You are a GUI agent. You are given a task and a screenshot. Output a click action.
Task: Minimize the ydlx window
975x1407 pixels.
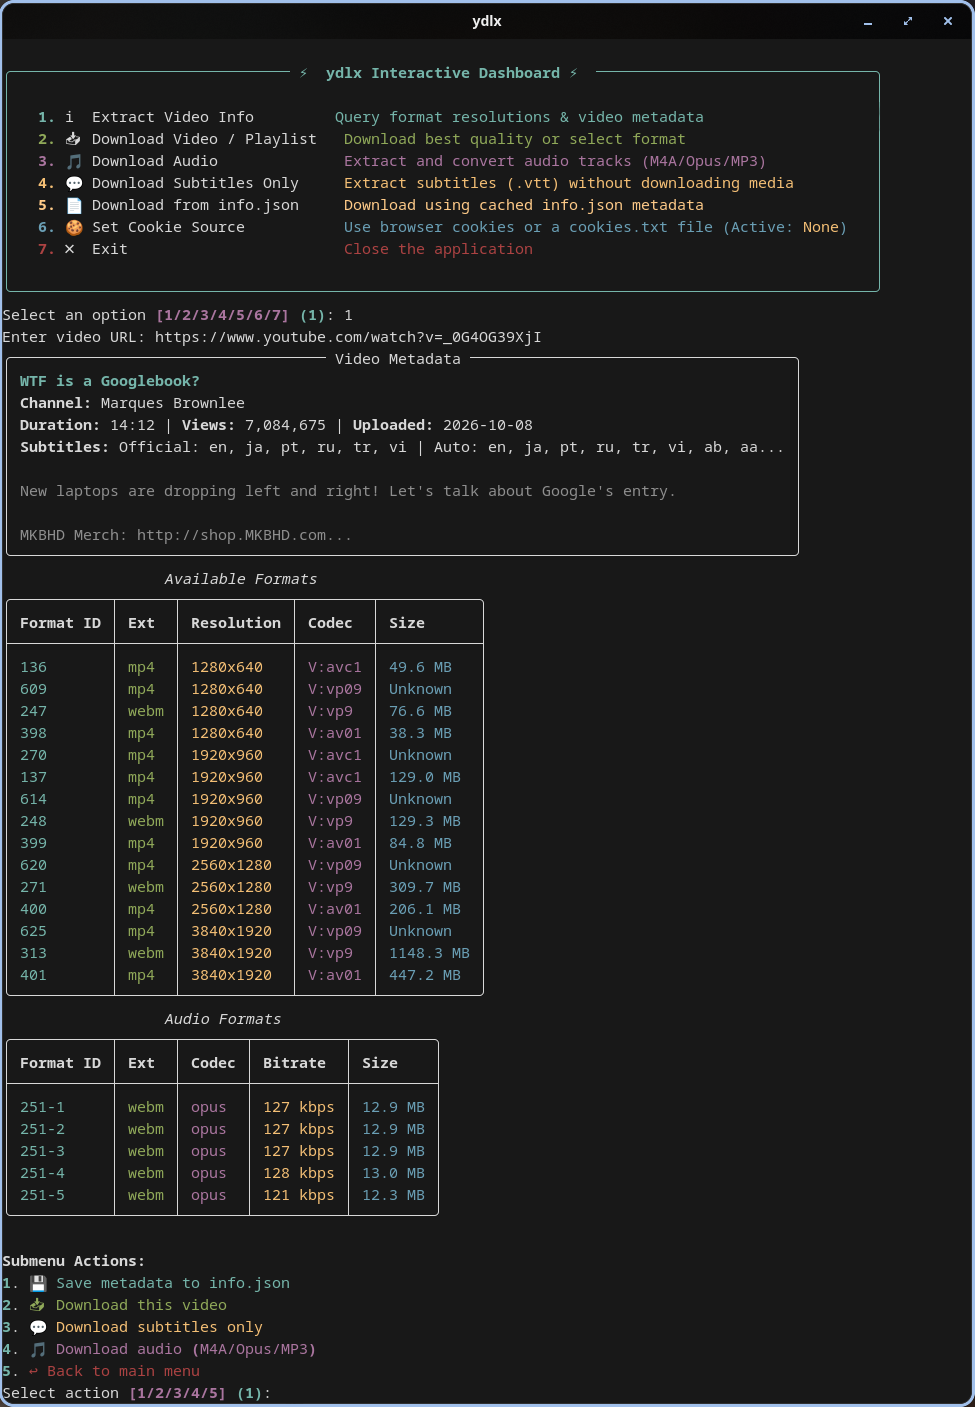(868, 21)
